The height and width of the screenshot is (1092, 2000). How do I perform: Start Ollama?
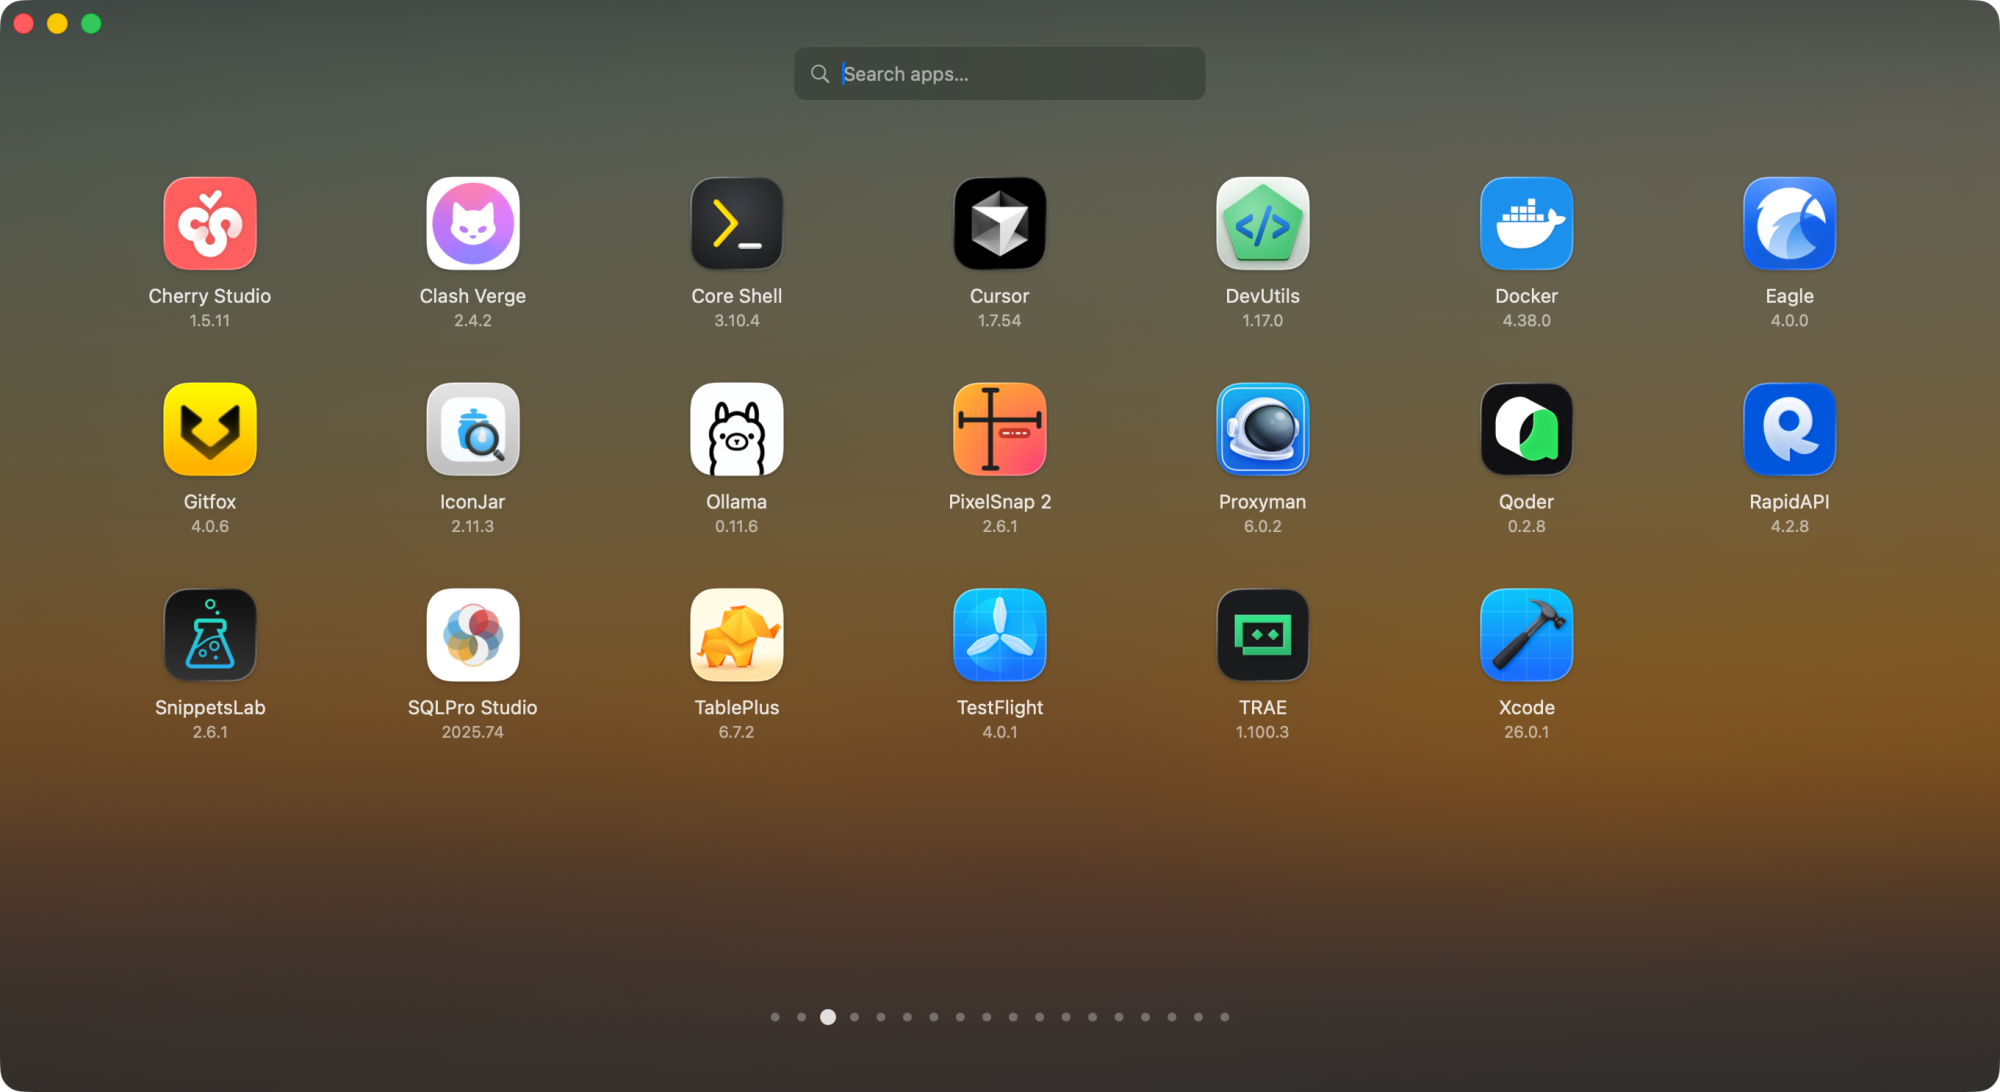(737, 429)
